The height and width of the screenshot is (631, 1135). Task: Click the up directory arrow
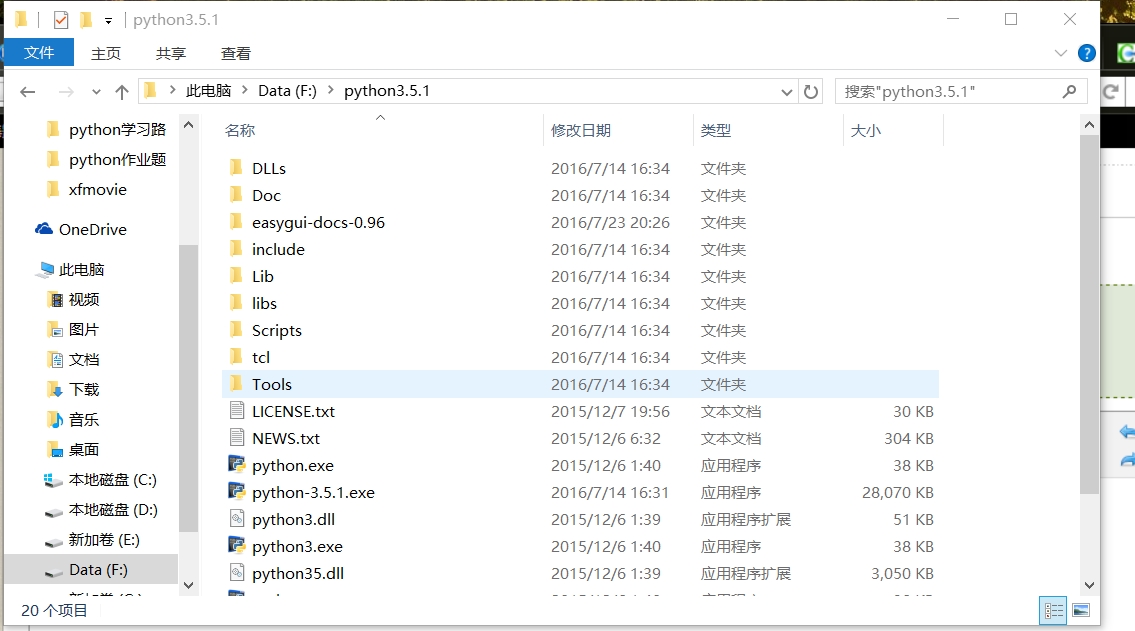tap(122, 91)
